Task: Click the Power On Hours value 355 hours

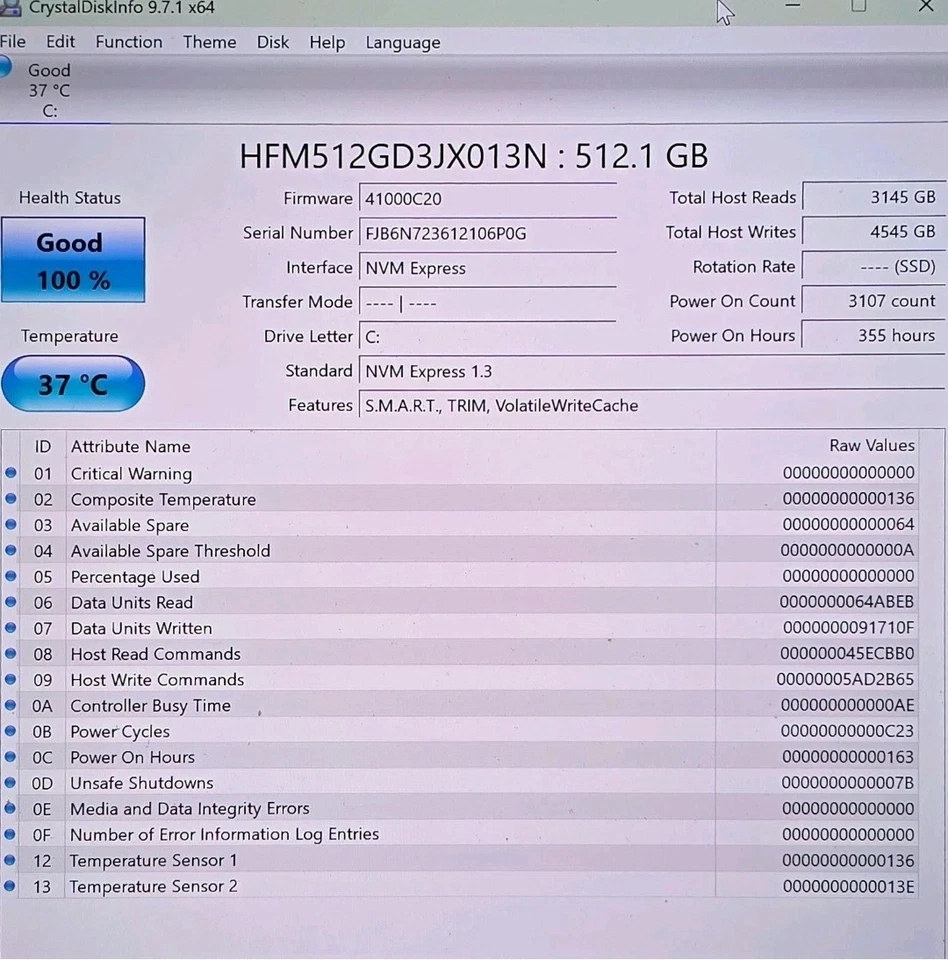Action: pos(873,335)
